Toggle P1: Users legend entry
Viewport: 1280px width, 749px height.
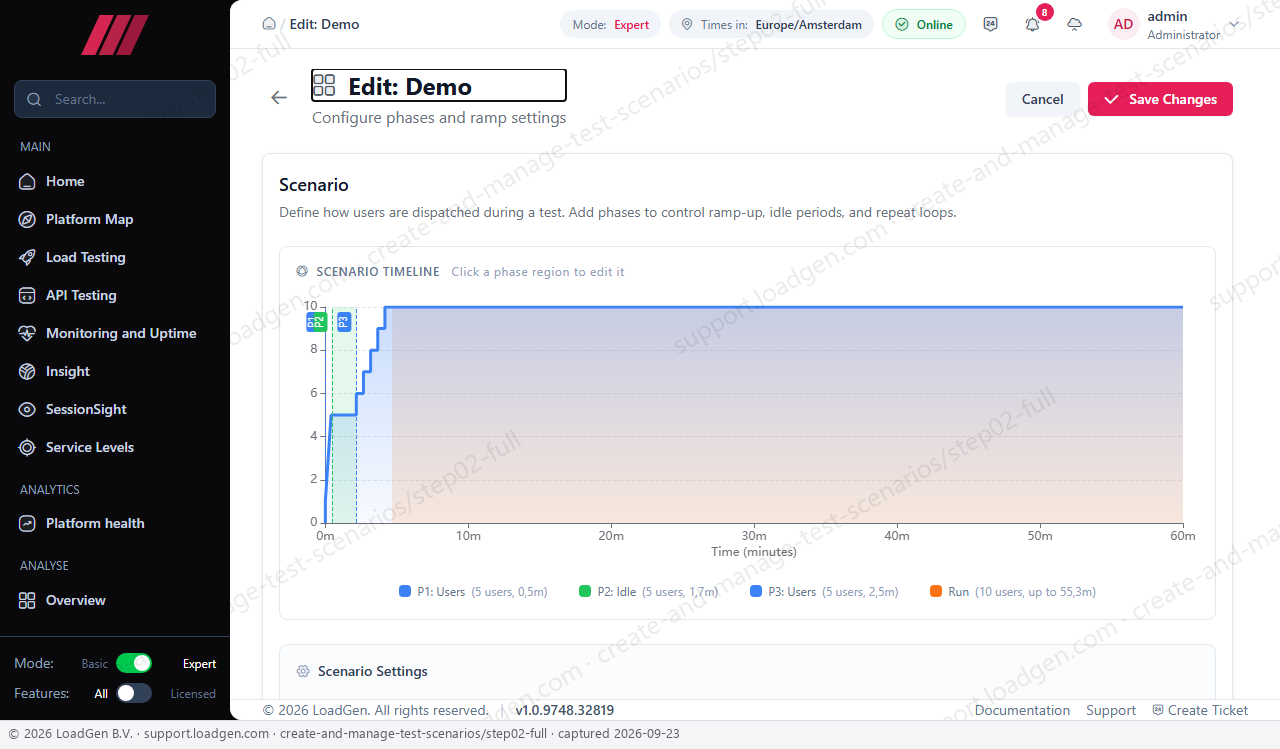[473, 592]
